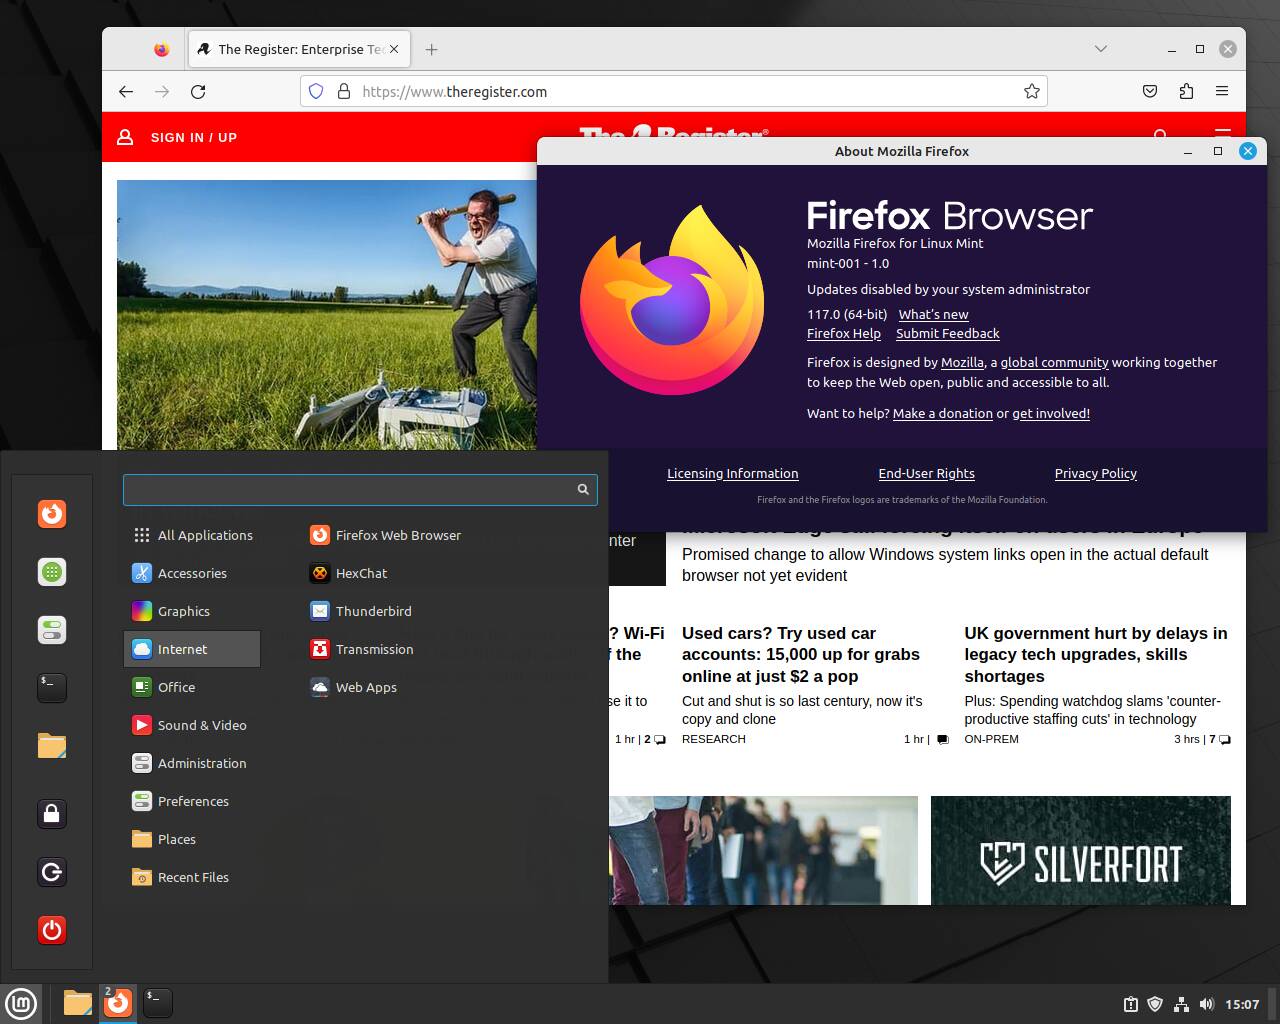
Task: Select Administration category
Action: tap(192, 763)
